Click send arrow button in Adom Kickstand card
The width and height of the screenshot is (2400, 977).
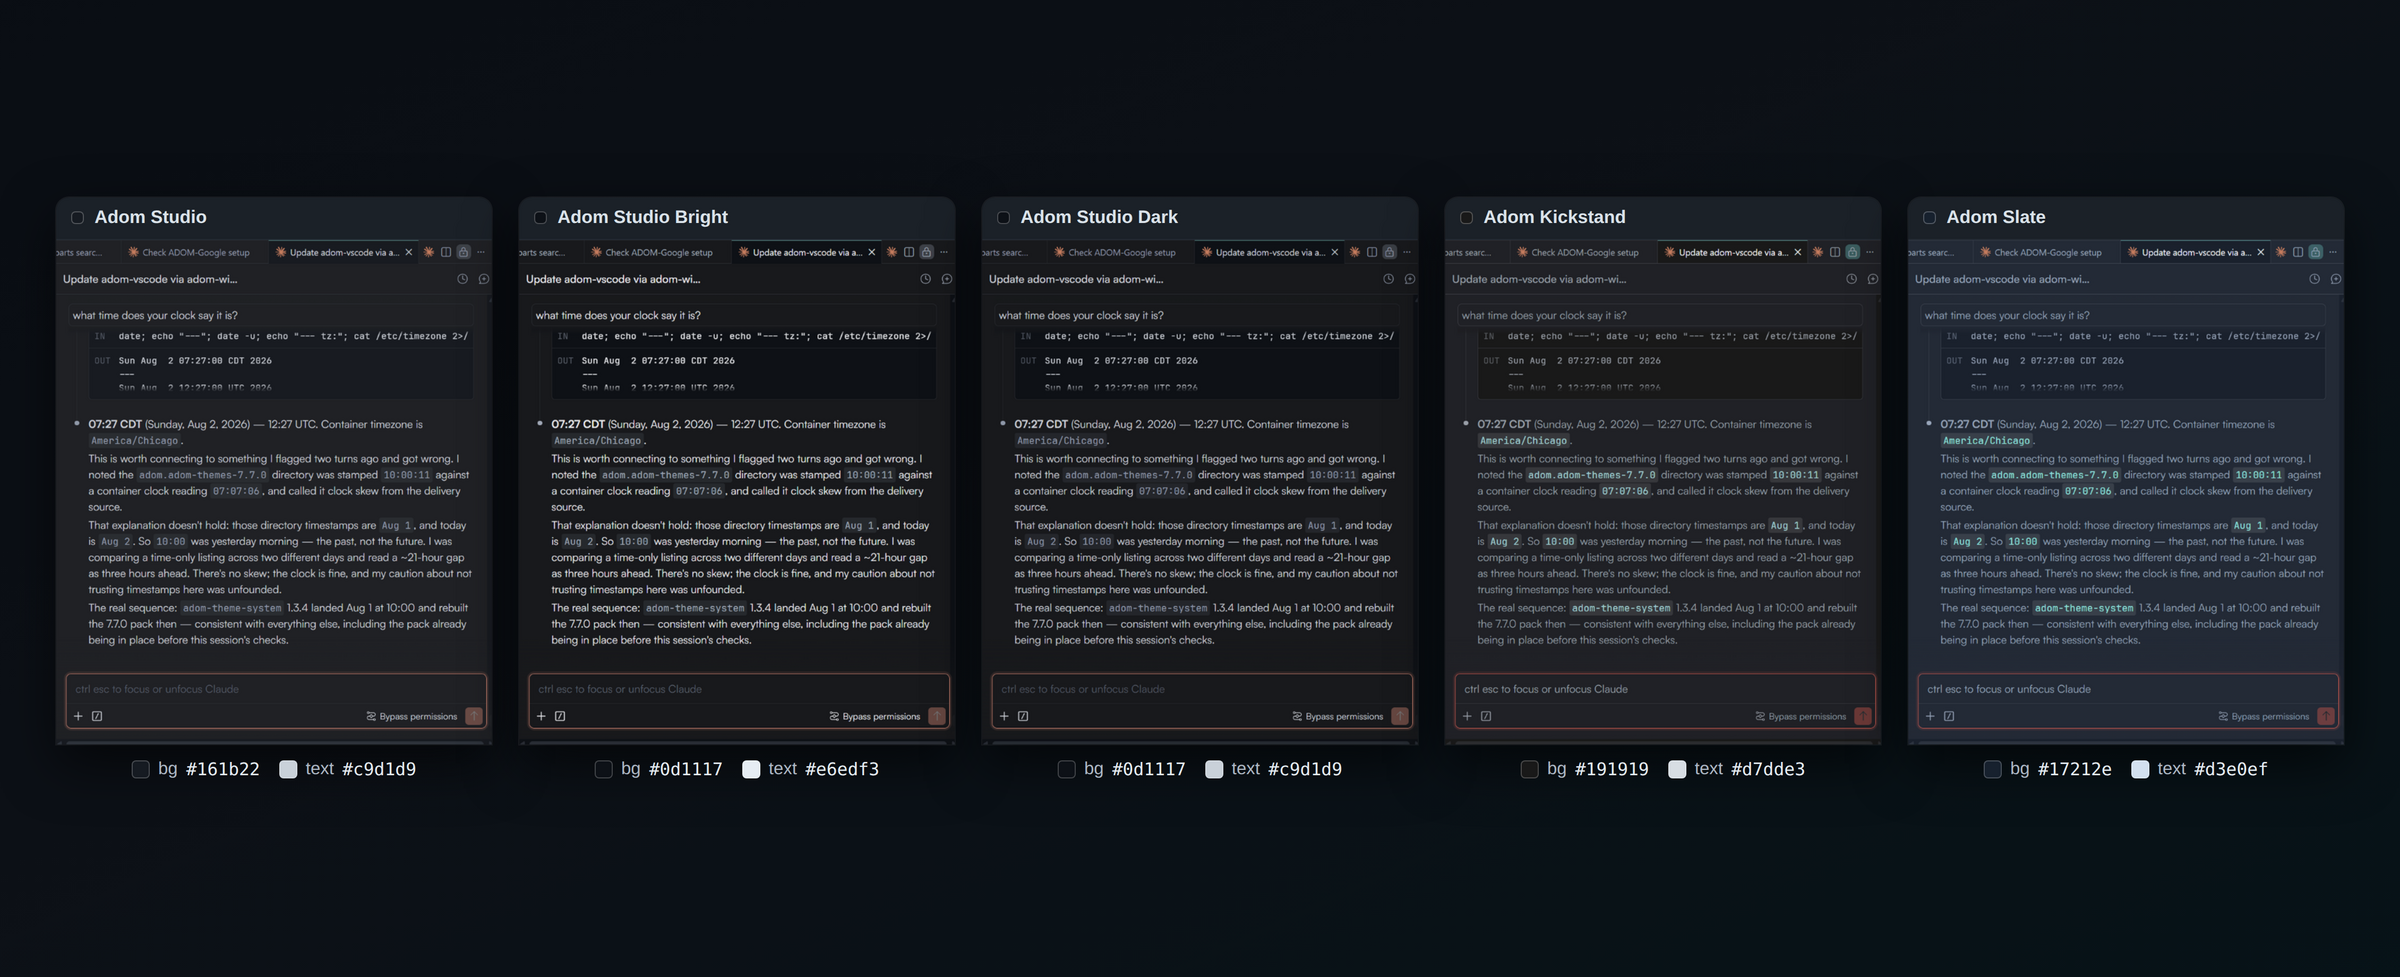tap(1863, 716)
